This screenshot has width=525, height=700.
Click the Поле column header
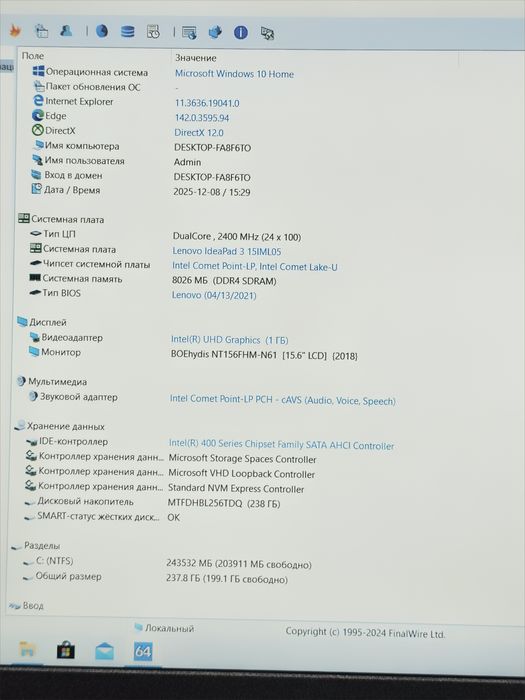[x=33, y=56]
